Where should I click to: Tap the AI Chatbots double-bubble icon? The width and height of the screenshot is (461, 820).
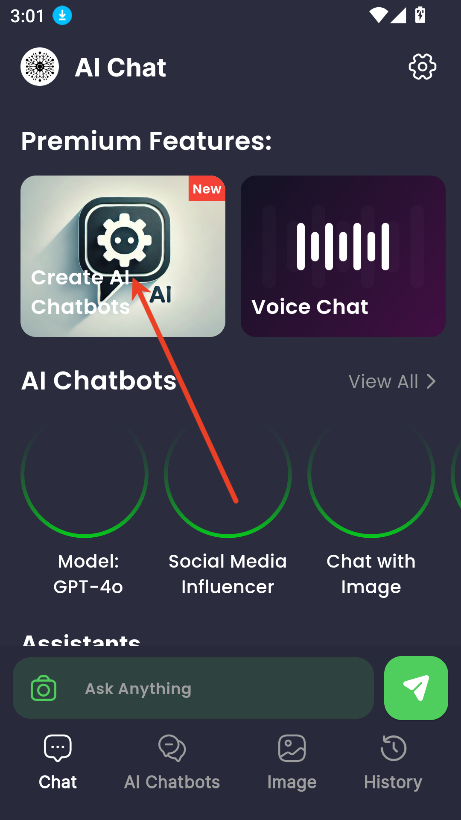[x=172, y=748]
